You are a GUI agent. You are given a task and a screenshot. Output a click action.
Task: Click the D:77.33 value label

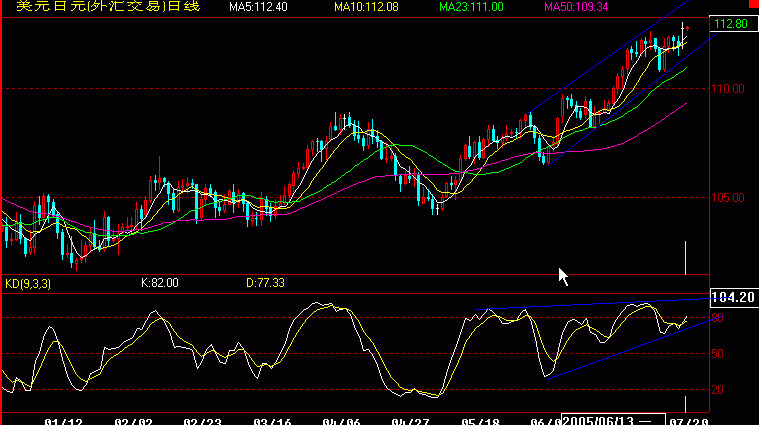point(265,283)
